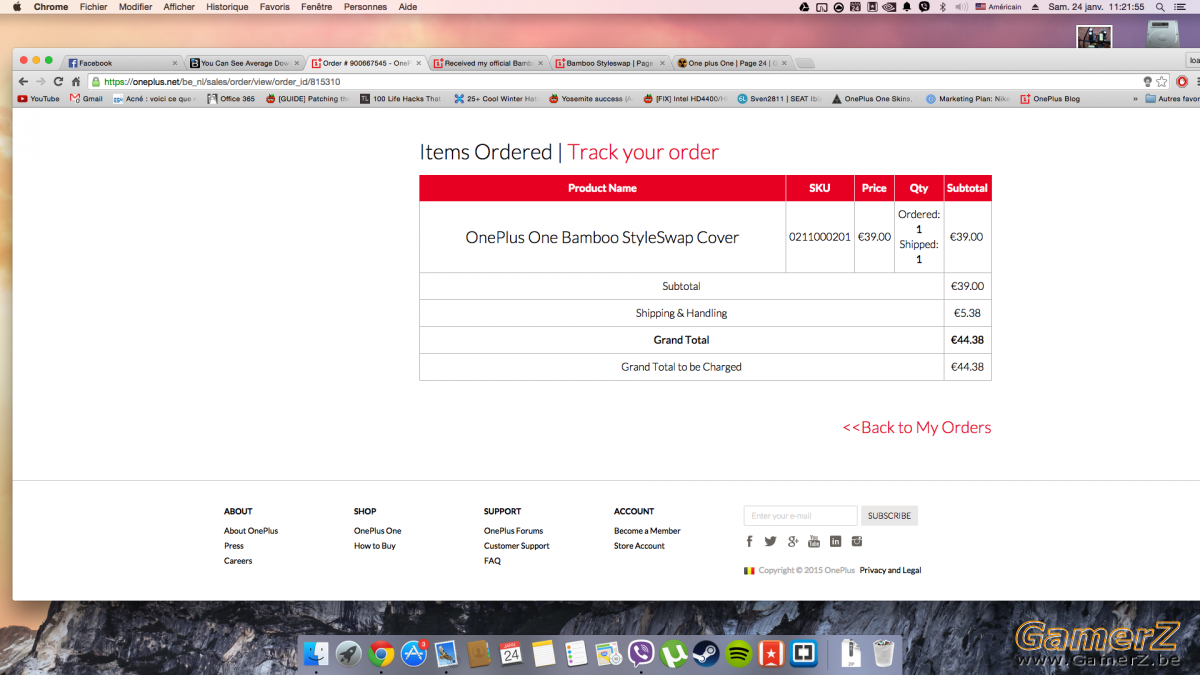This screenshot has width=1200, height=675.
Task: Open OnePlus Facebook page icon in footer
Action: (x=749, y=542)
